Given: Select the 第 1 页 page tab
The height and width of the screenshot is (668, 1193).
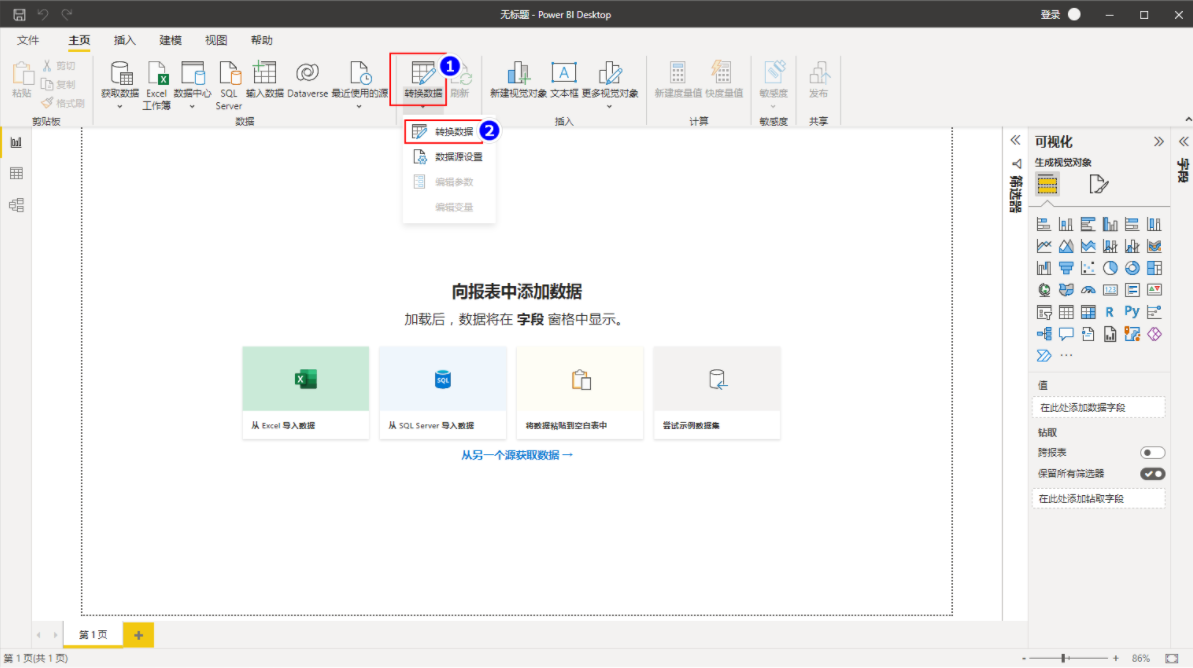Looking at the screenshot, I should click(93, 635).
